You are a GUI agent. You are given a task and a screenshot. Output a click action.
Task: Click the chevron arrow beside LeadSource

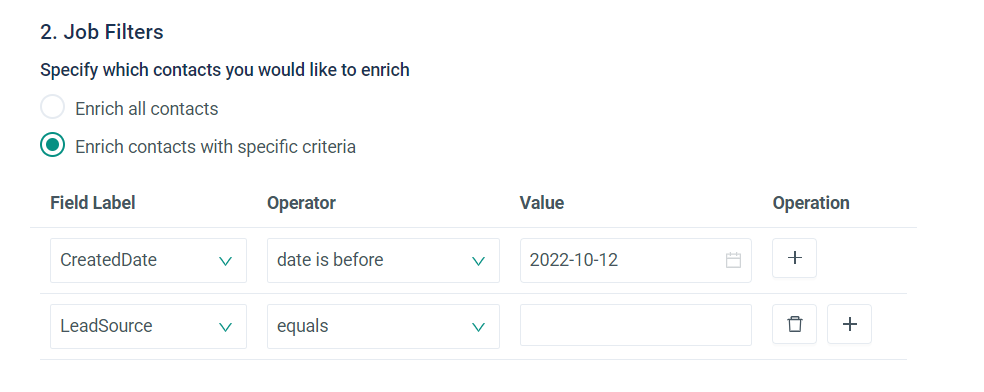point(225,327)
